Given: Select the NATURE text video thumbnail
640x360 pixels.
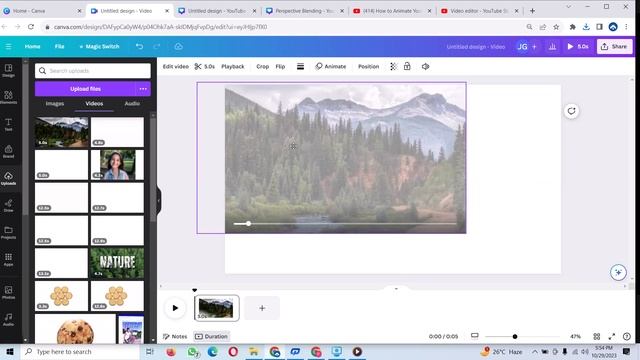Looking at the screenshot, I should coord(117,263).
